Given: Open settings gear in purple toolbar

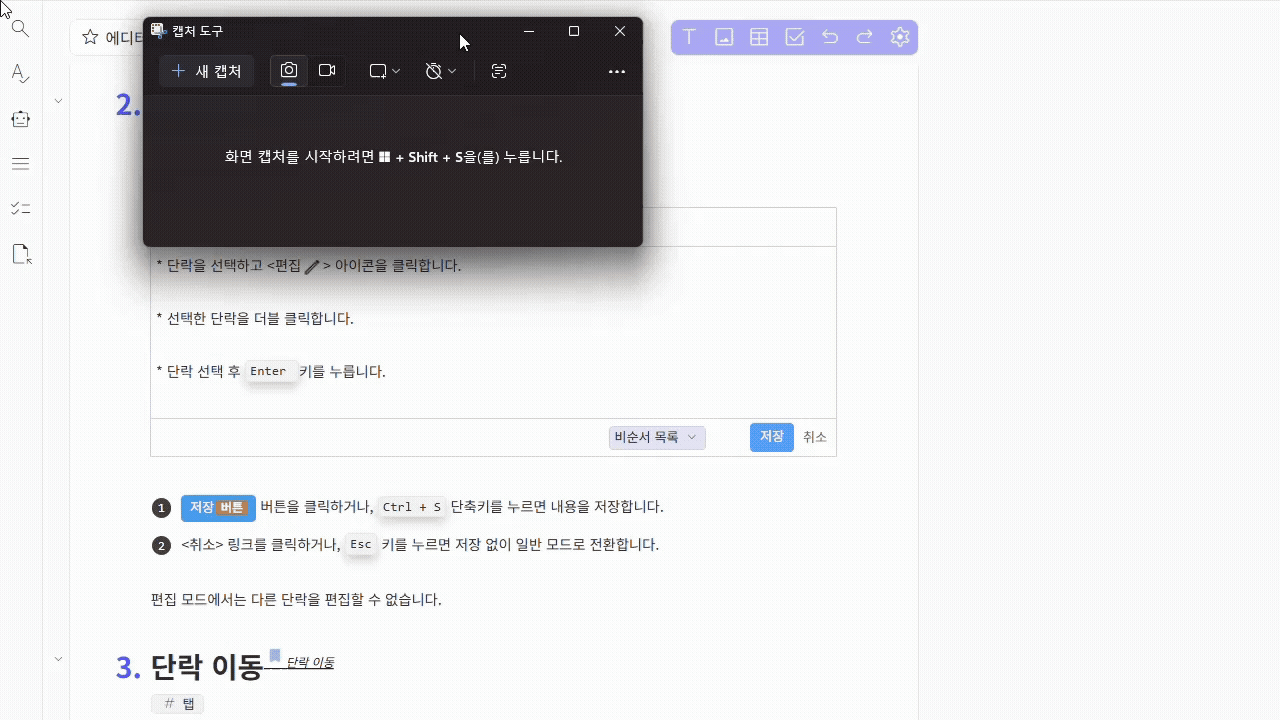Looking at the screenshot, I should (x=900, y=38).
